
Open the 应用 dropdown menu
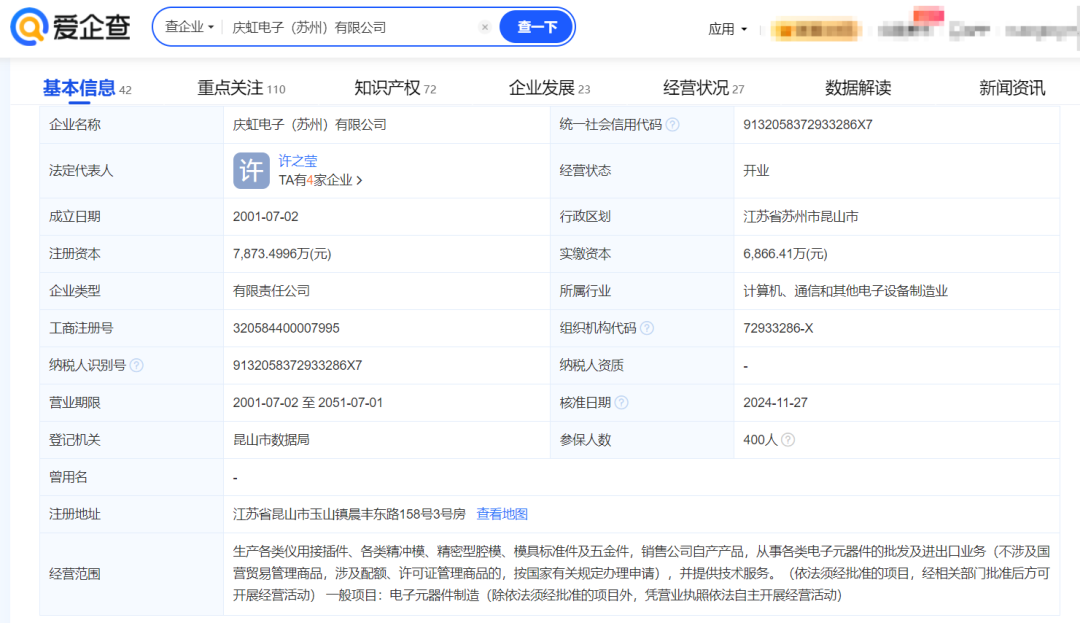[727, 30]
